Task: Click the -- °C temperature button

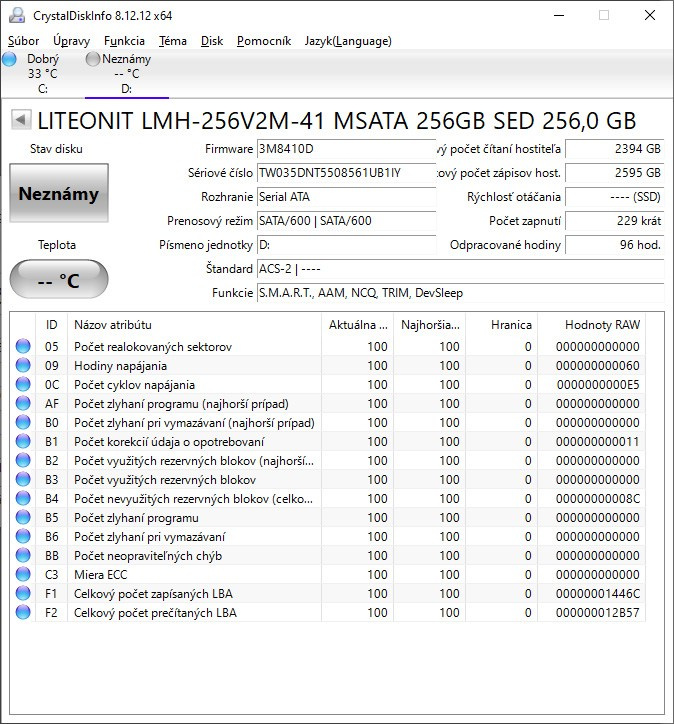Action: [x=59, y=279]
